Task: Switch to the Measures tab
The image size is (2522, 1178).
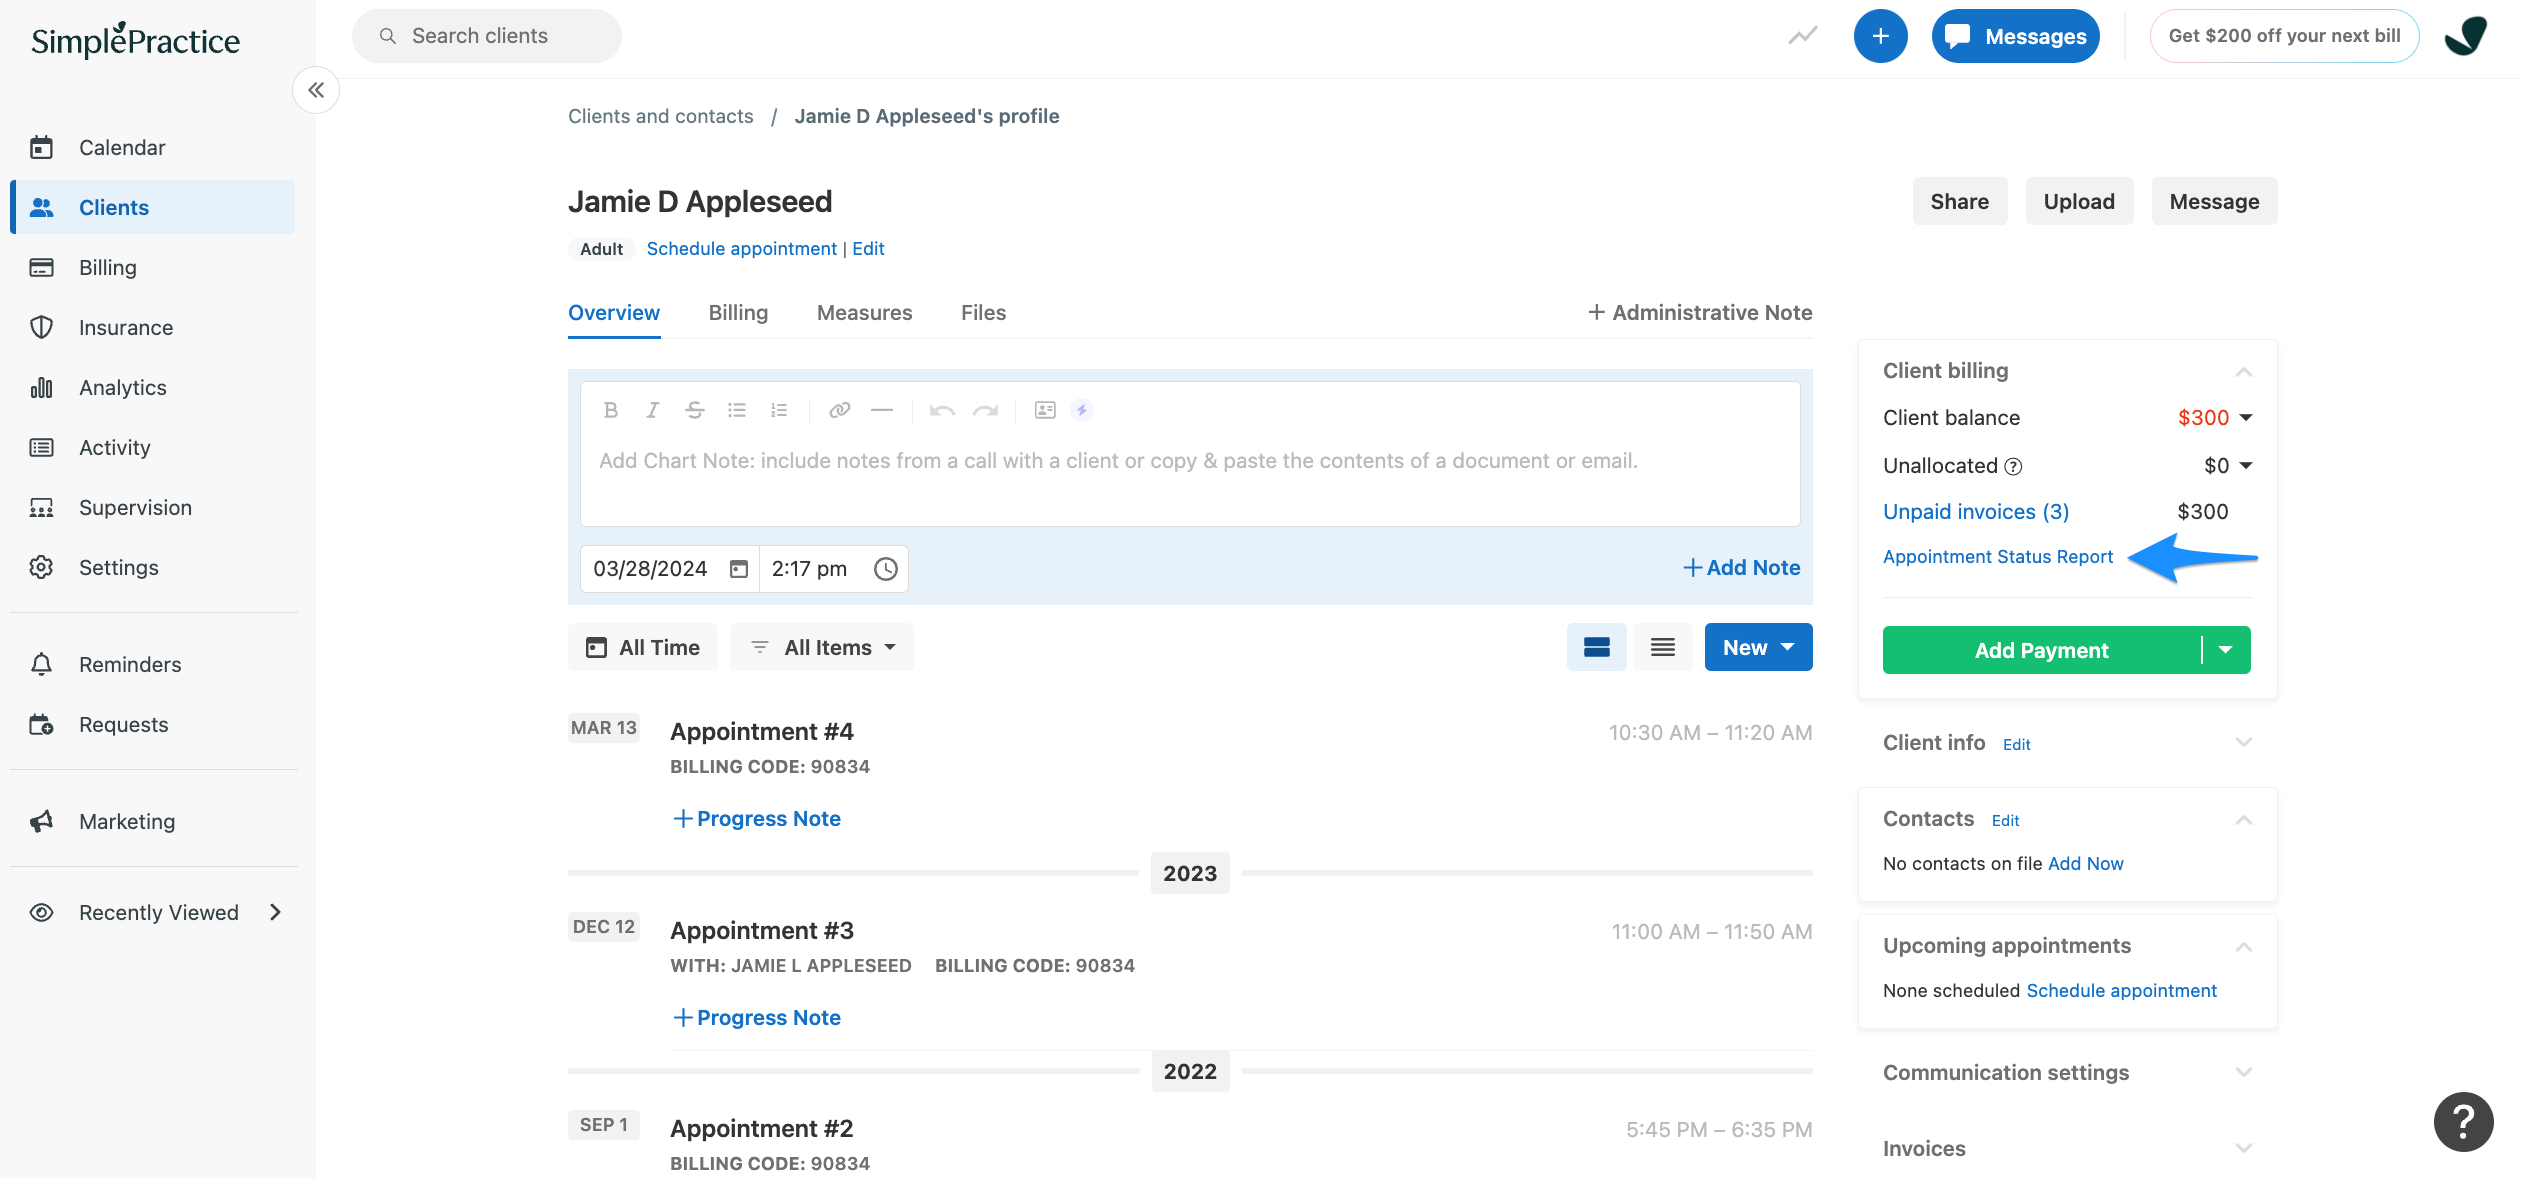Action: (x=864, y=312)
